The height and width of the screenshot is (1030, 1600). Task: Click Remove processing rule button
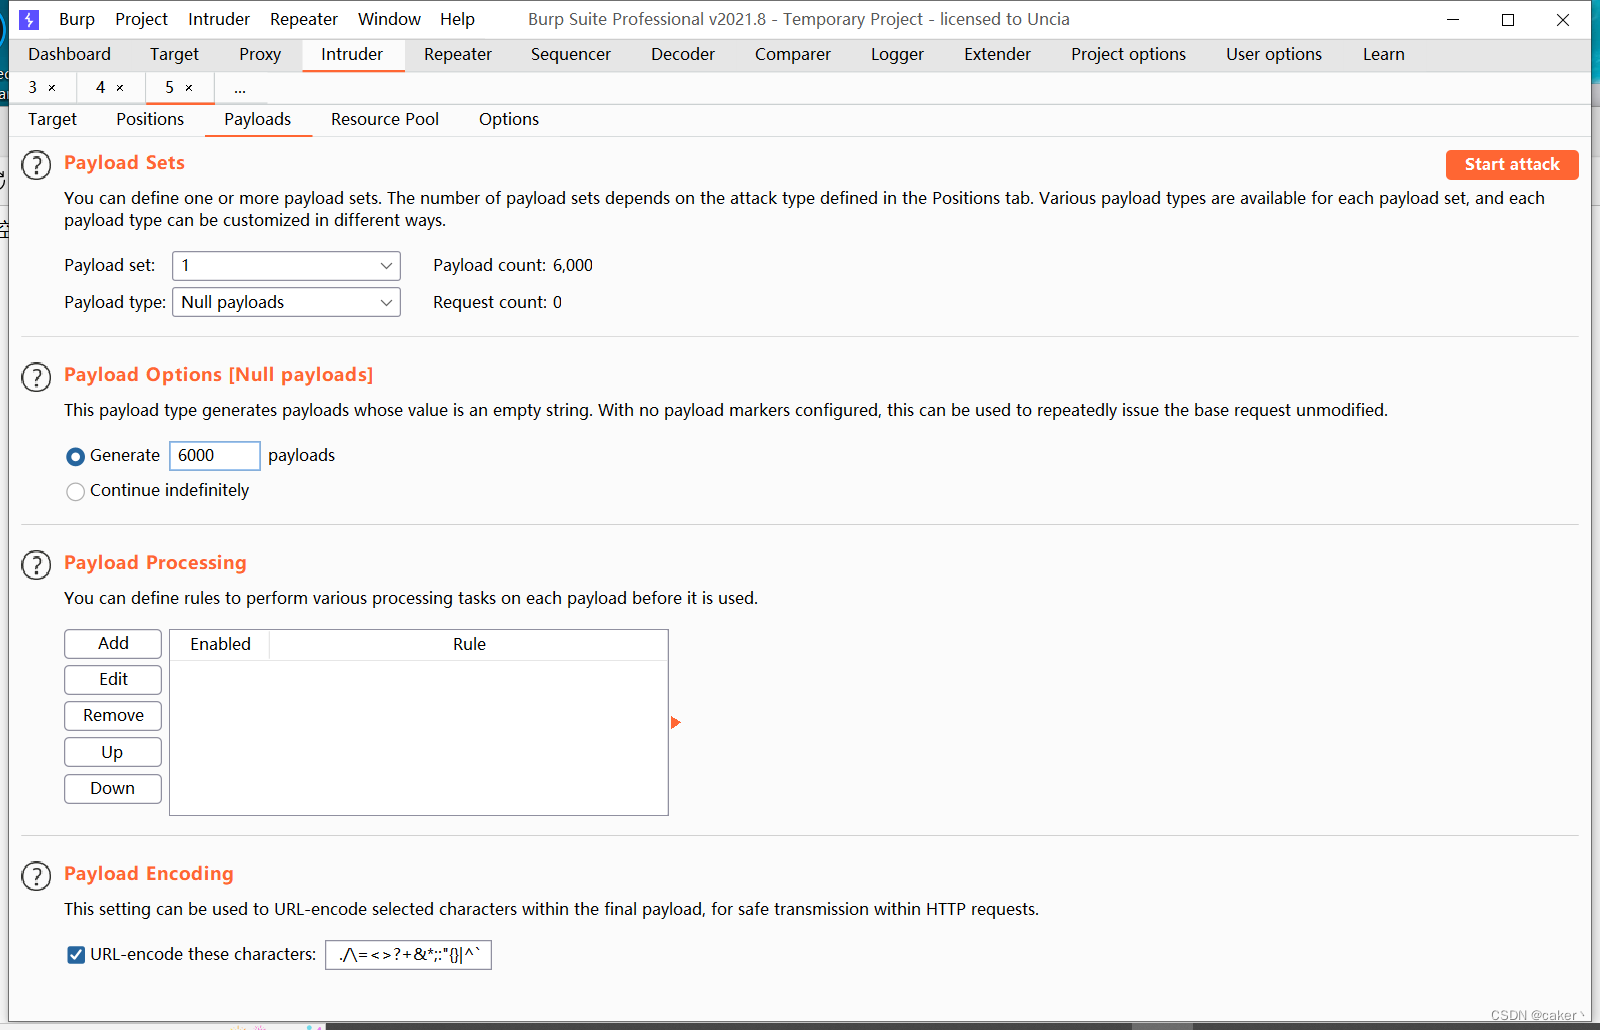113,716
